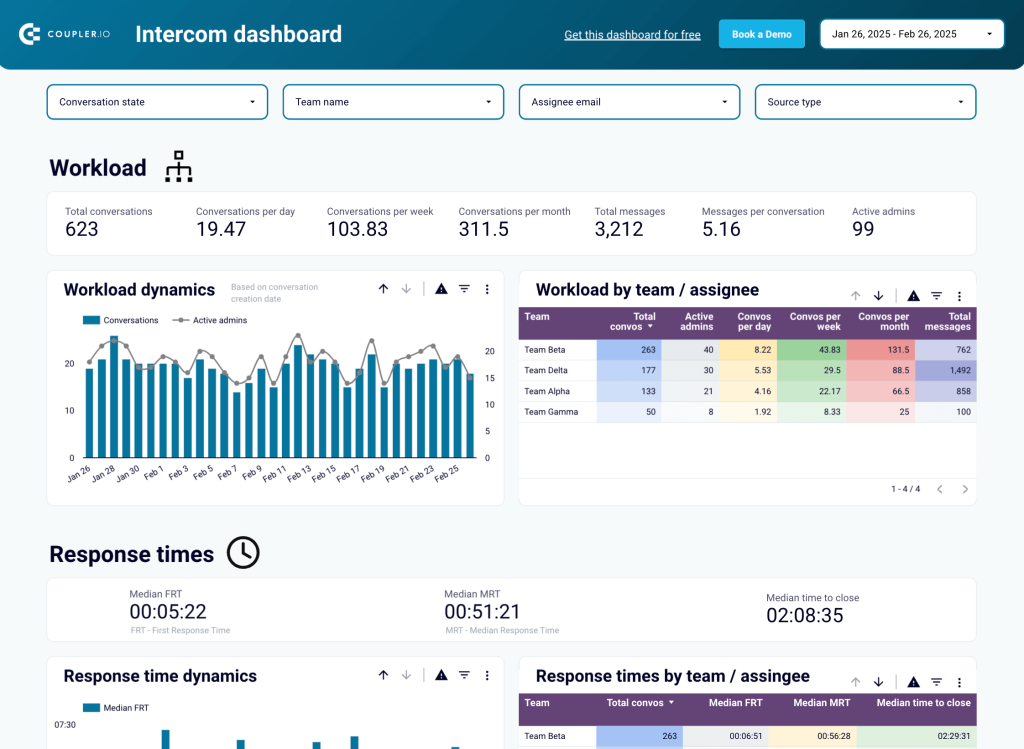Image resolution: width=1024 pixels, height=749 pixels.
Task: Drill down in the Workload by team table
Action: pos(878,296)
